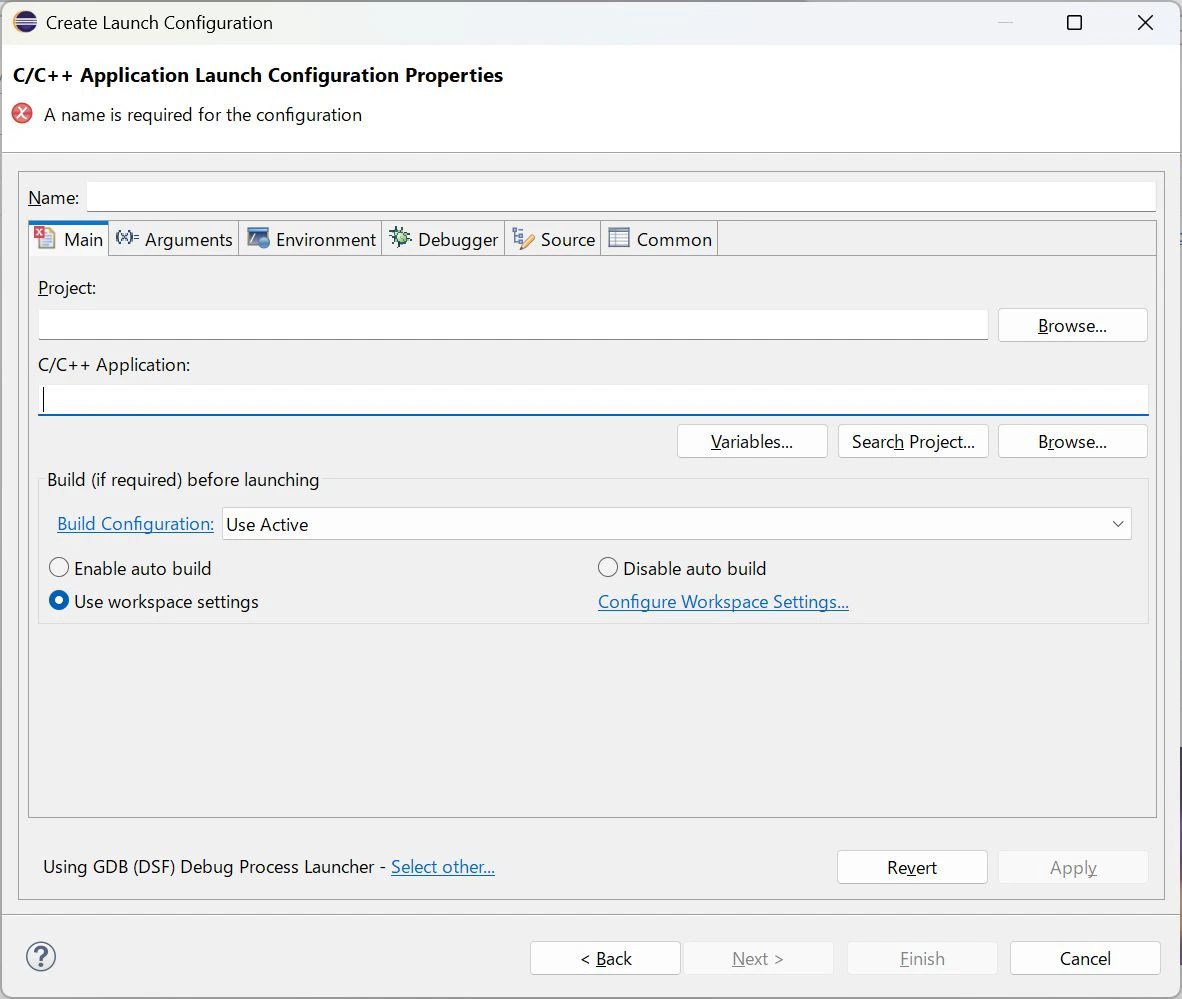Focus the C/C++ Application input field
The width and height of the screenshot is (1182, 999).
(x=593, y=400)
